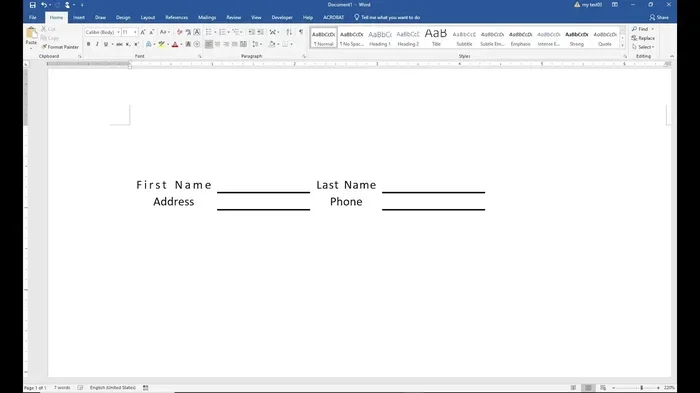This screenshot has height=393, width=700.
Task: Toggle subscript formatting
Action: coord(128,44)
